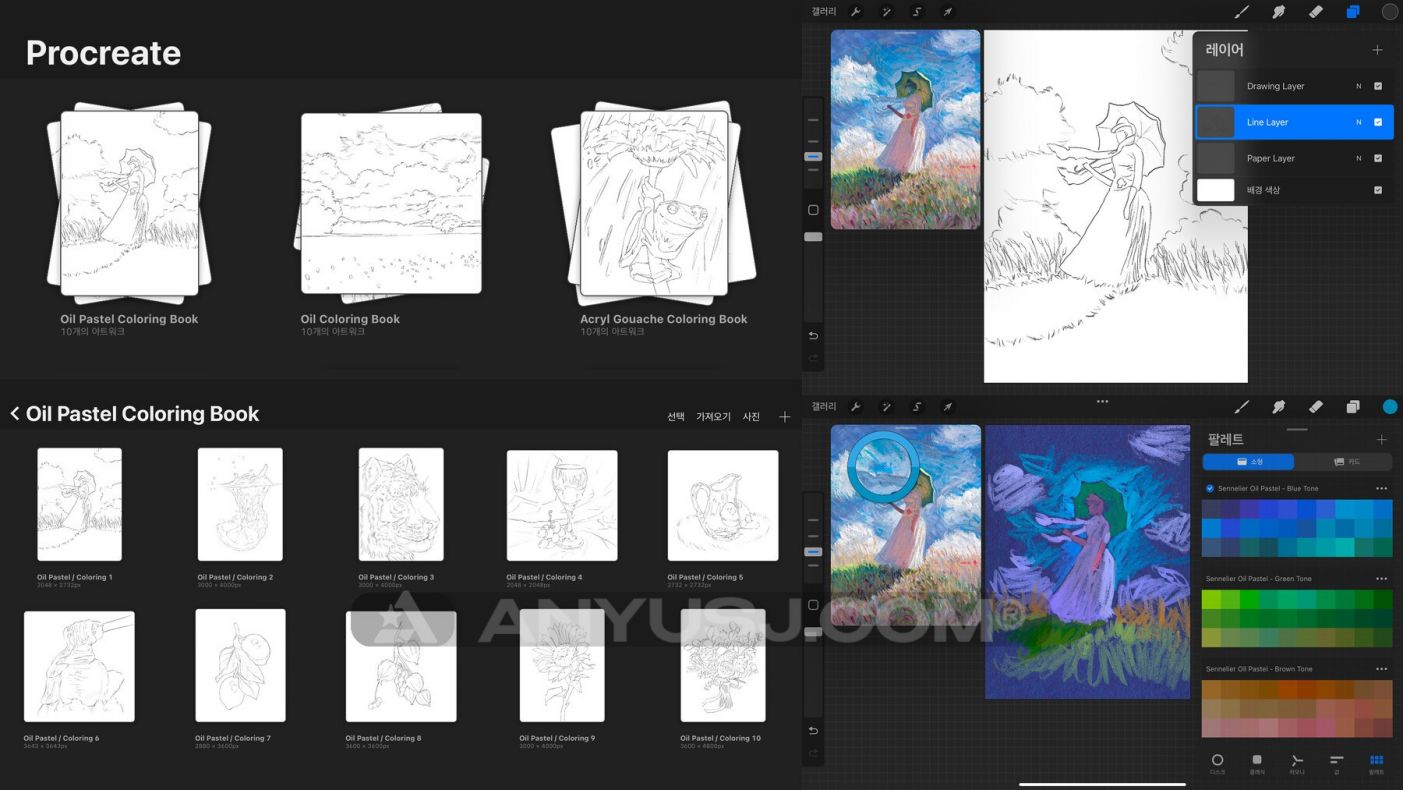Open the Oil Coloring Book stack
1403x790 pixels.
[x=391, y=202]
